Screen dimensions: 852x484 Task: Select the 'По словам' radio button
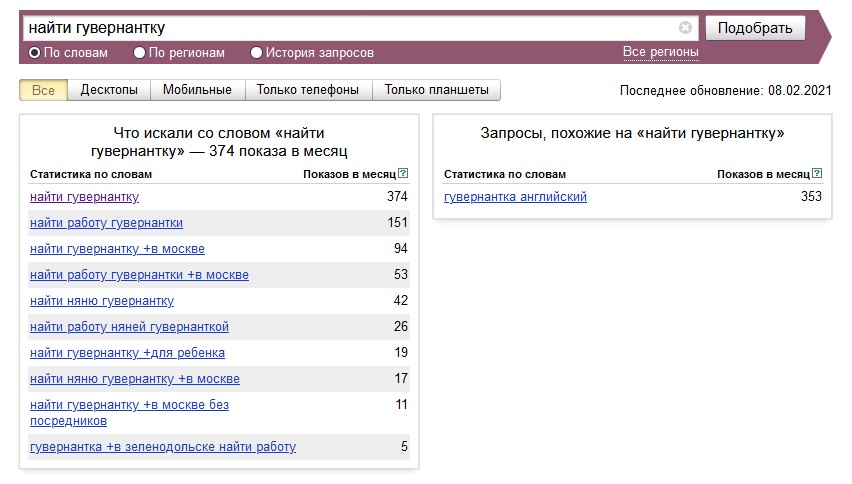click(x=35, y=53)
